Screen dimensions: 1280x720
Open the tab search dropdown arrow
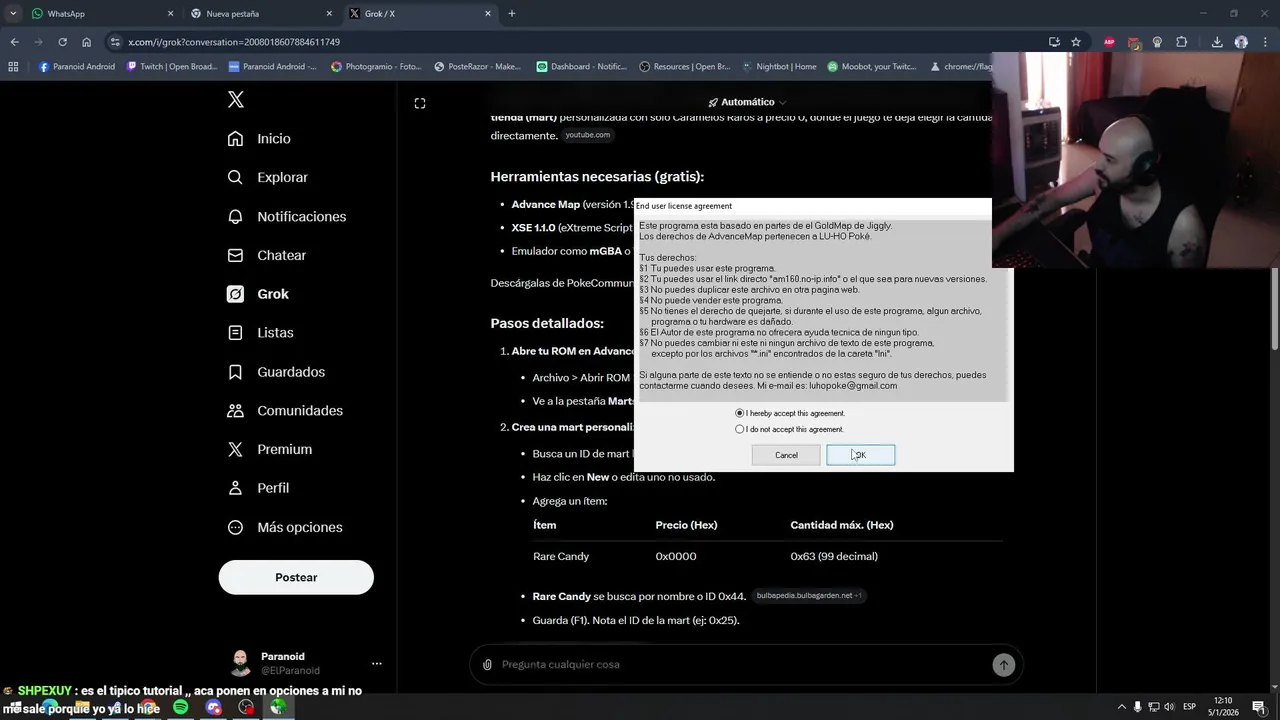click(12, 13)
